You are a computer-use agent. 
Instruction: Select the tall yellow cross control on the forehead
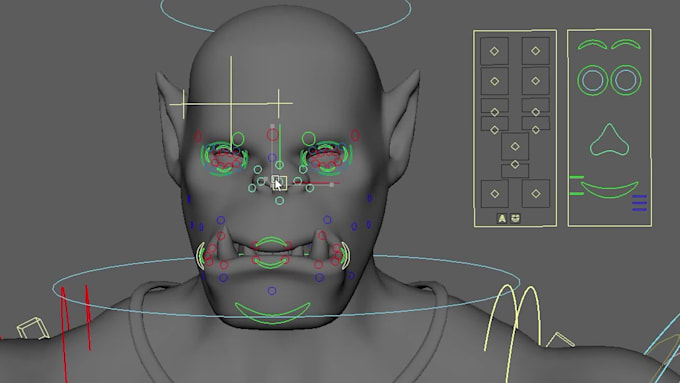(231, 104)
